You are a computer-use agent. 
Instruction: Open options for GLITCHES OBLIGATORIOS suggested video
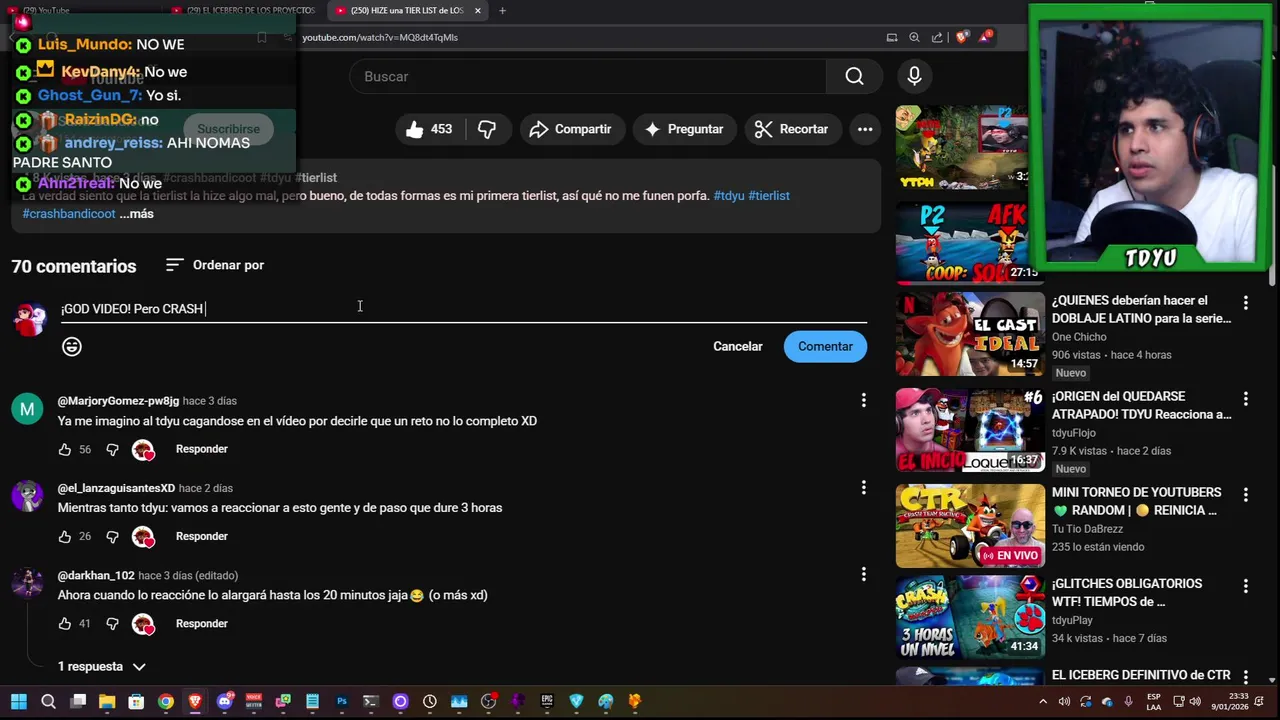(x=1246, y=585)
